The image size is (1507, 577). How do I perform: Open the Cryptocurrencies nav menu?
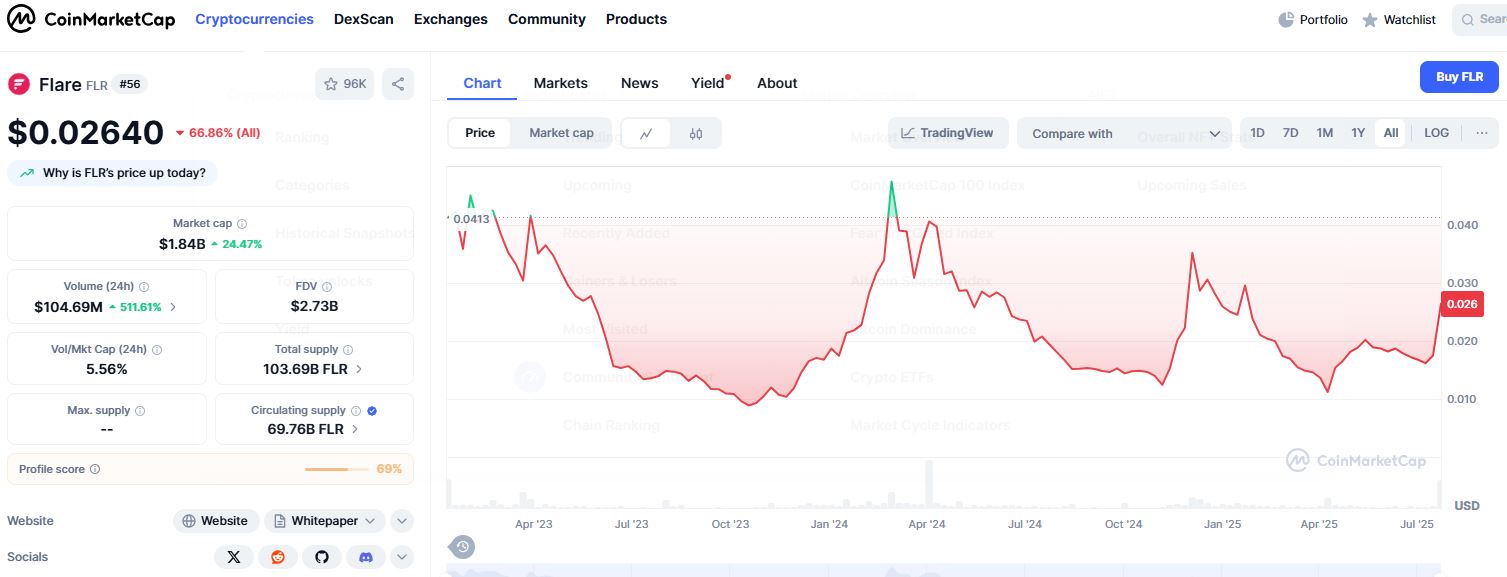pos(254,19)
